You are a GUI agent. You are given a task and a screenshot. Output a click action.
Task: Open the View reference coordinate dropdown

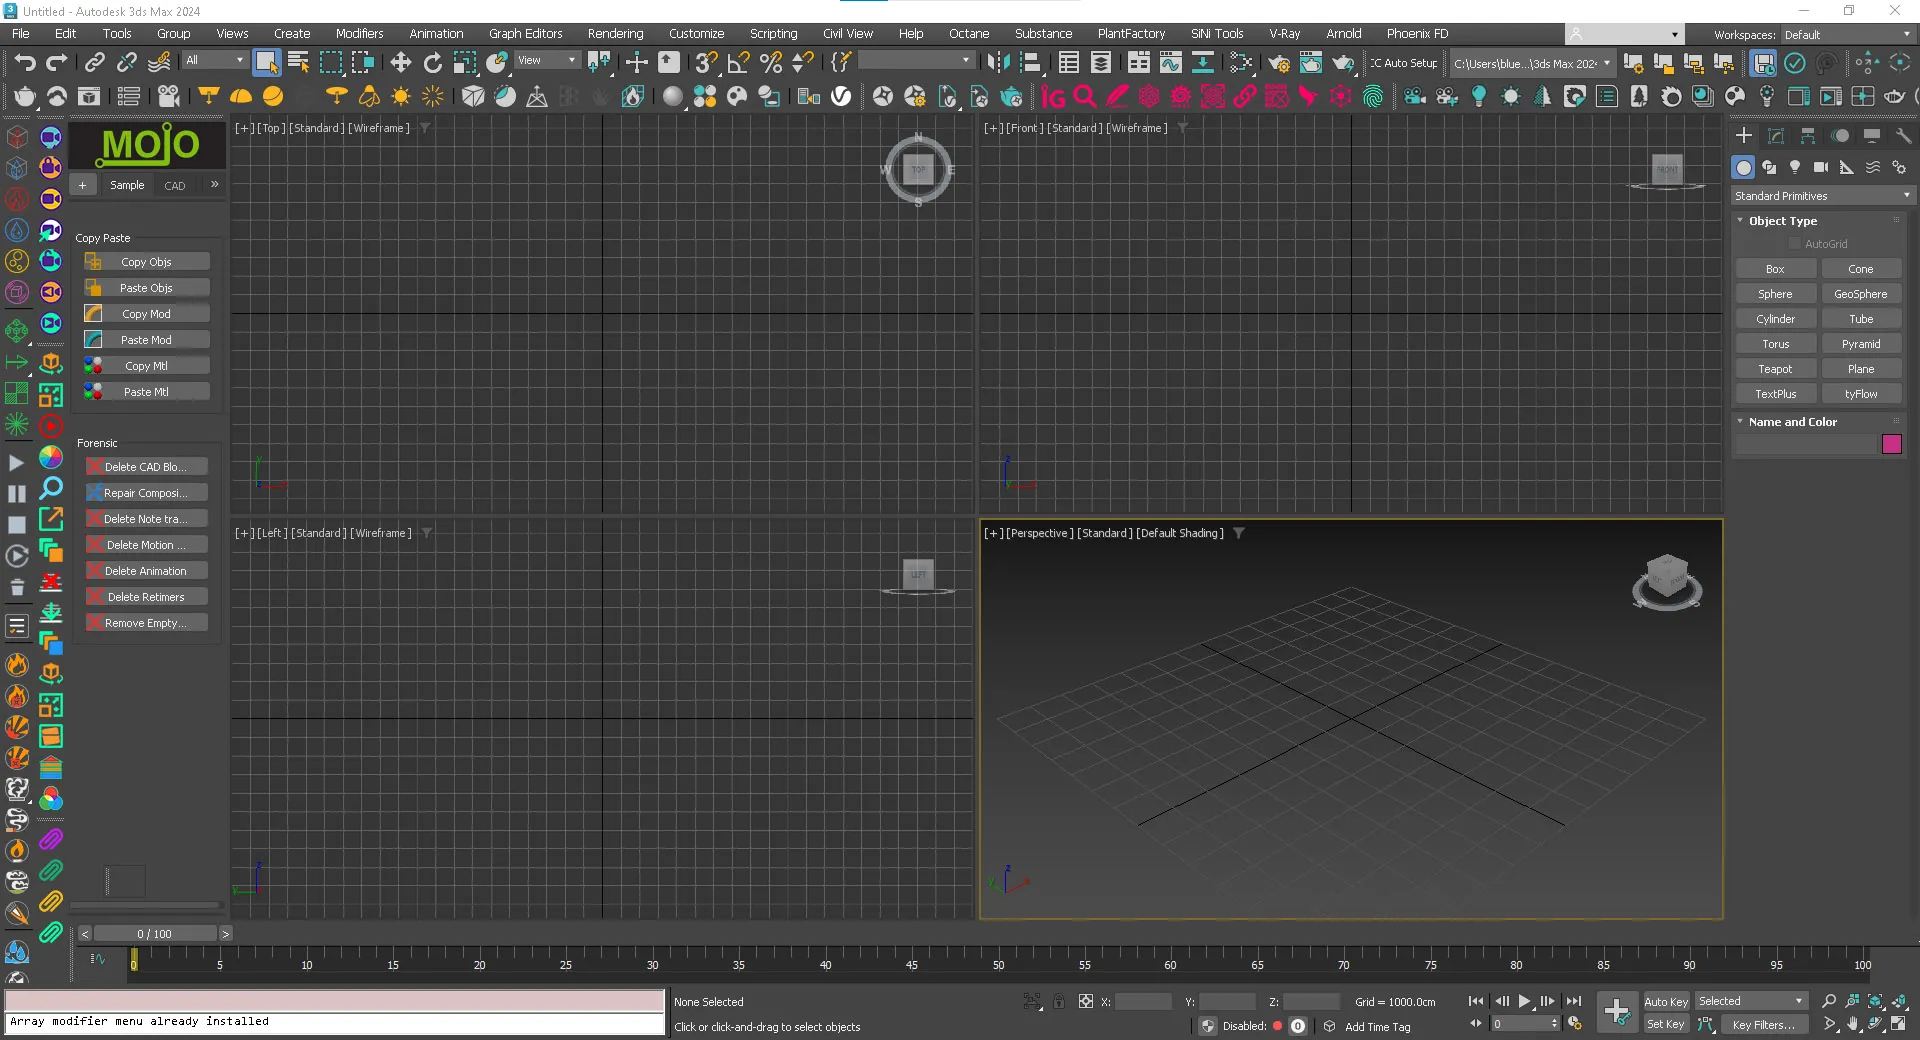546,60
